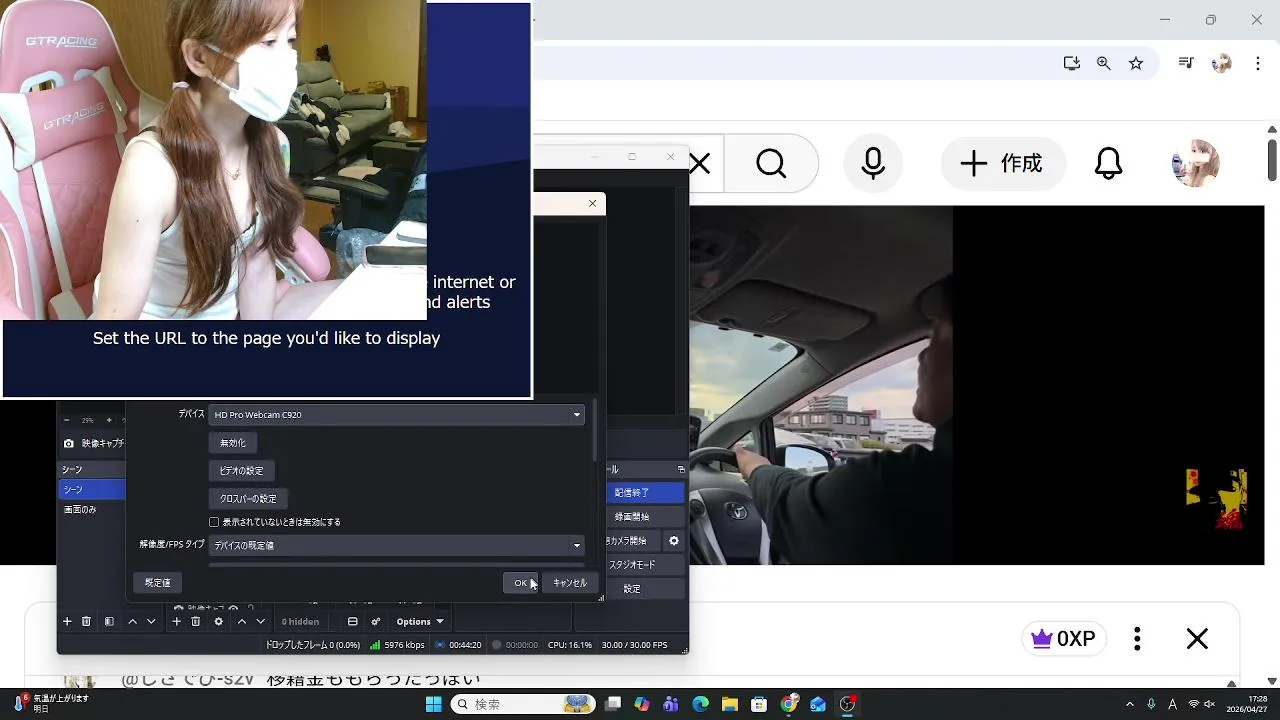This screenshot has height=720, width=1280.
Task: Open the Options dropdown in OBS mixer
Action: (x=420, y=622)
